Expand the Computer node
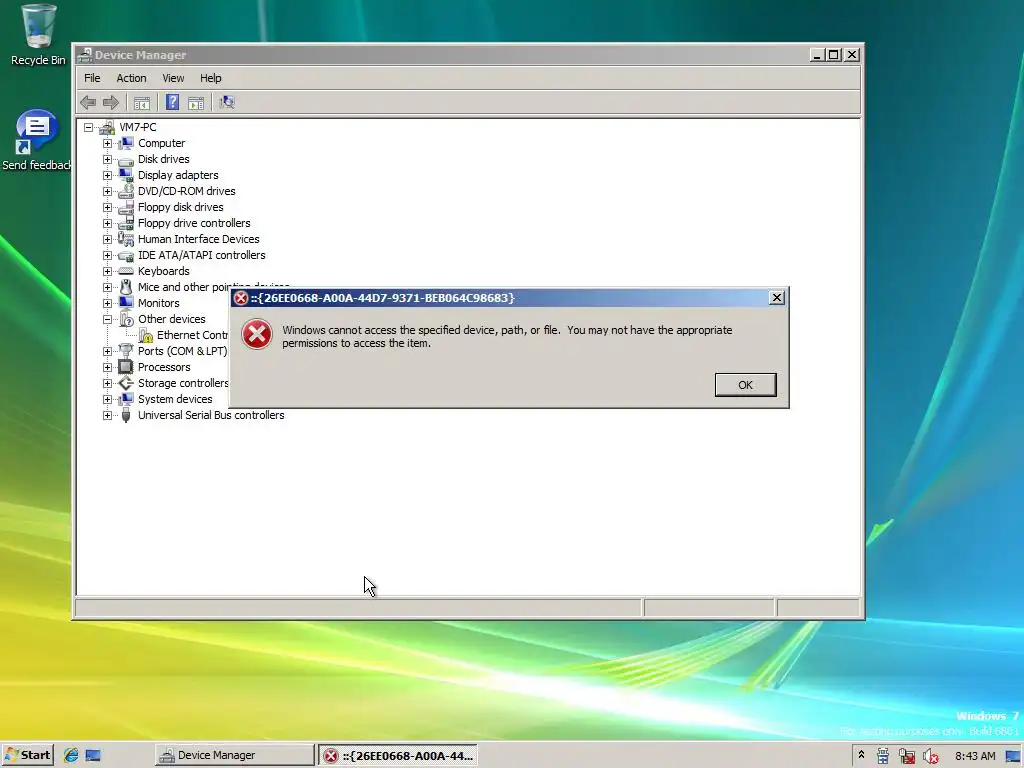1024x768 pixels. (107, 143)
